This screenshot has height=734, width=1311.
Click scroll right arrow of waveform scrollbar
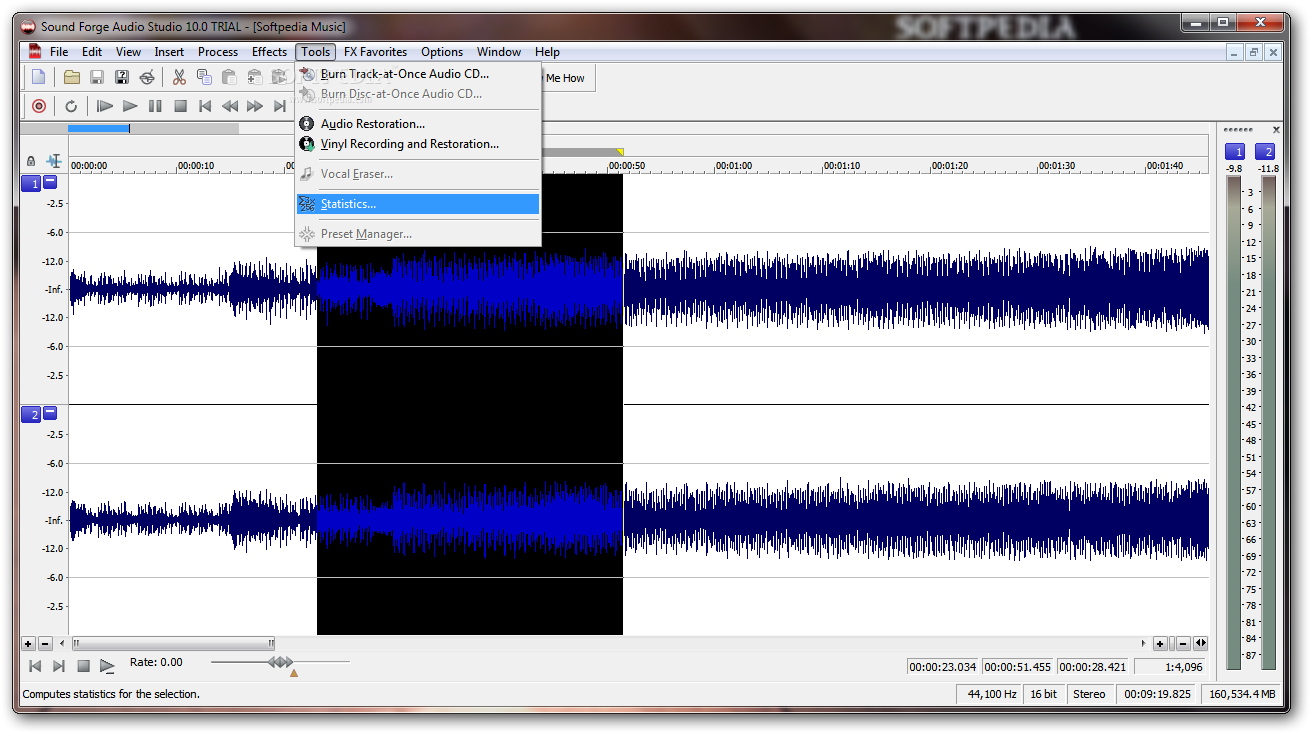tap(1144, 644)
